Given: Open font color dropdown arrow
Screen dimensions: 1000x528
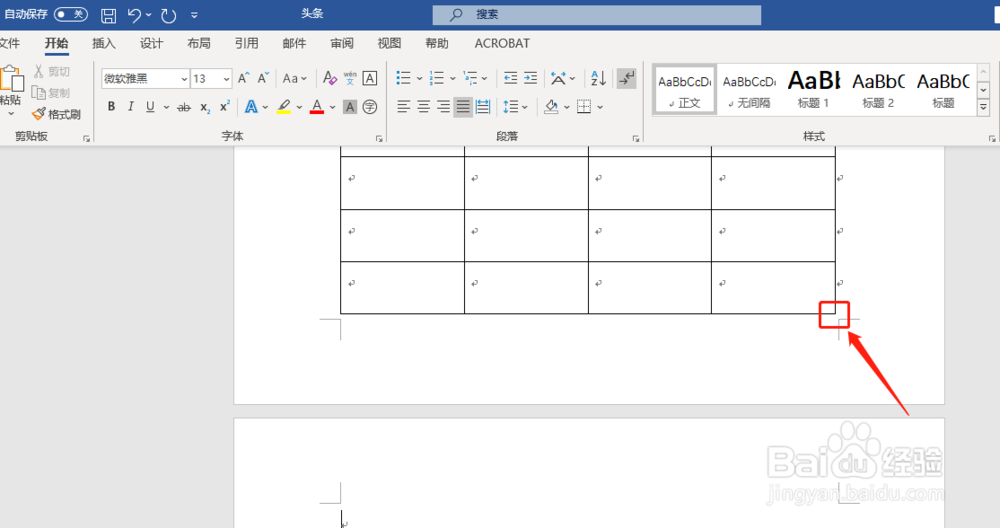Looking at the screenshot, I should coord(332,107).
